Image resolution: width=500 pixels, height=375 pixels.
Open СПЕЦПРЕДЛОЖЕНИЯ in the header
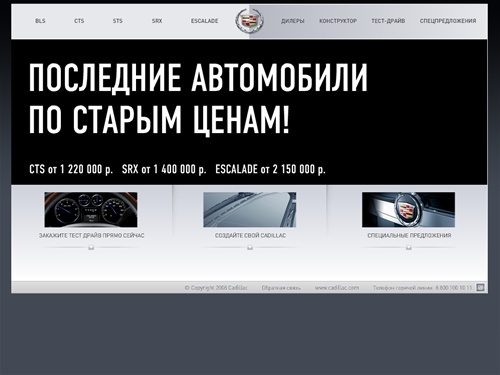[x=448, y=21]
